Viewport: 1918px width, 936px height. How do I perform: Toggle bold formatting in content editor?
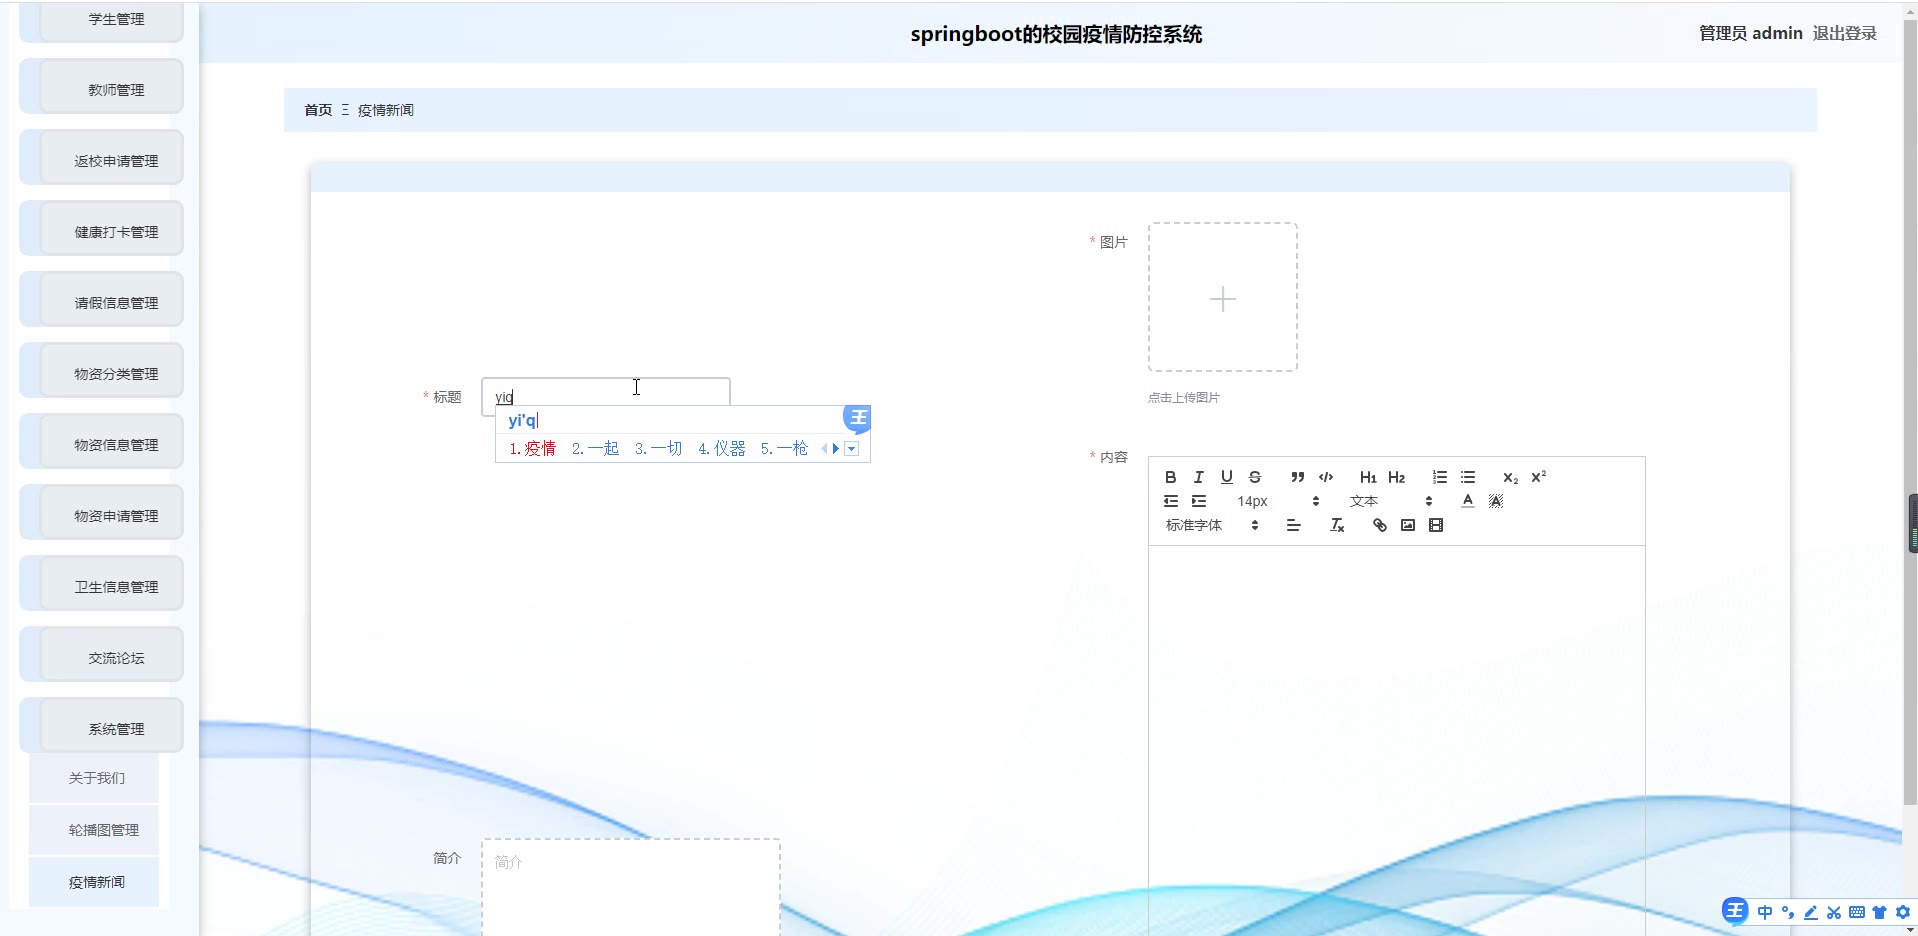pyautogui.click(x=1170, y=477)
